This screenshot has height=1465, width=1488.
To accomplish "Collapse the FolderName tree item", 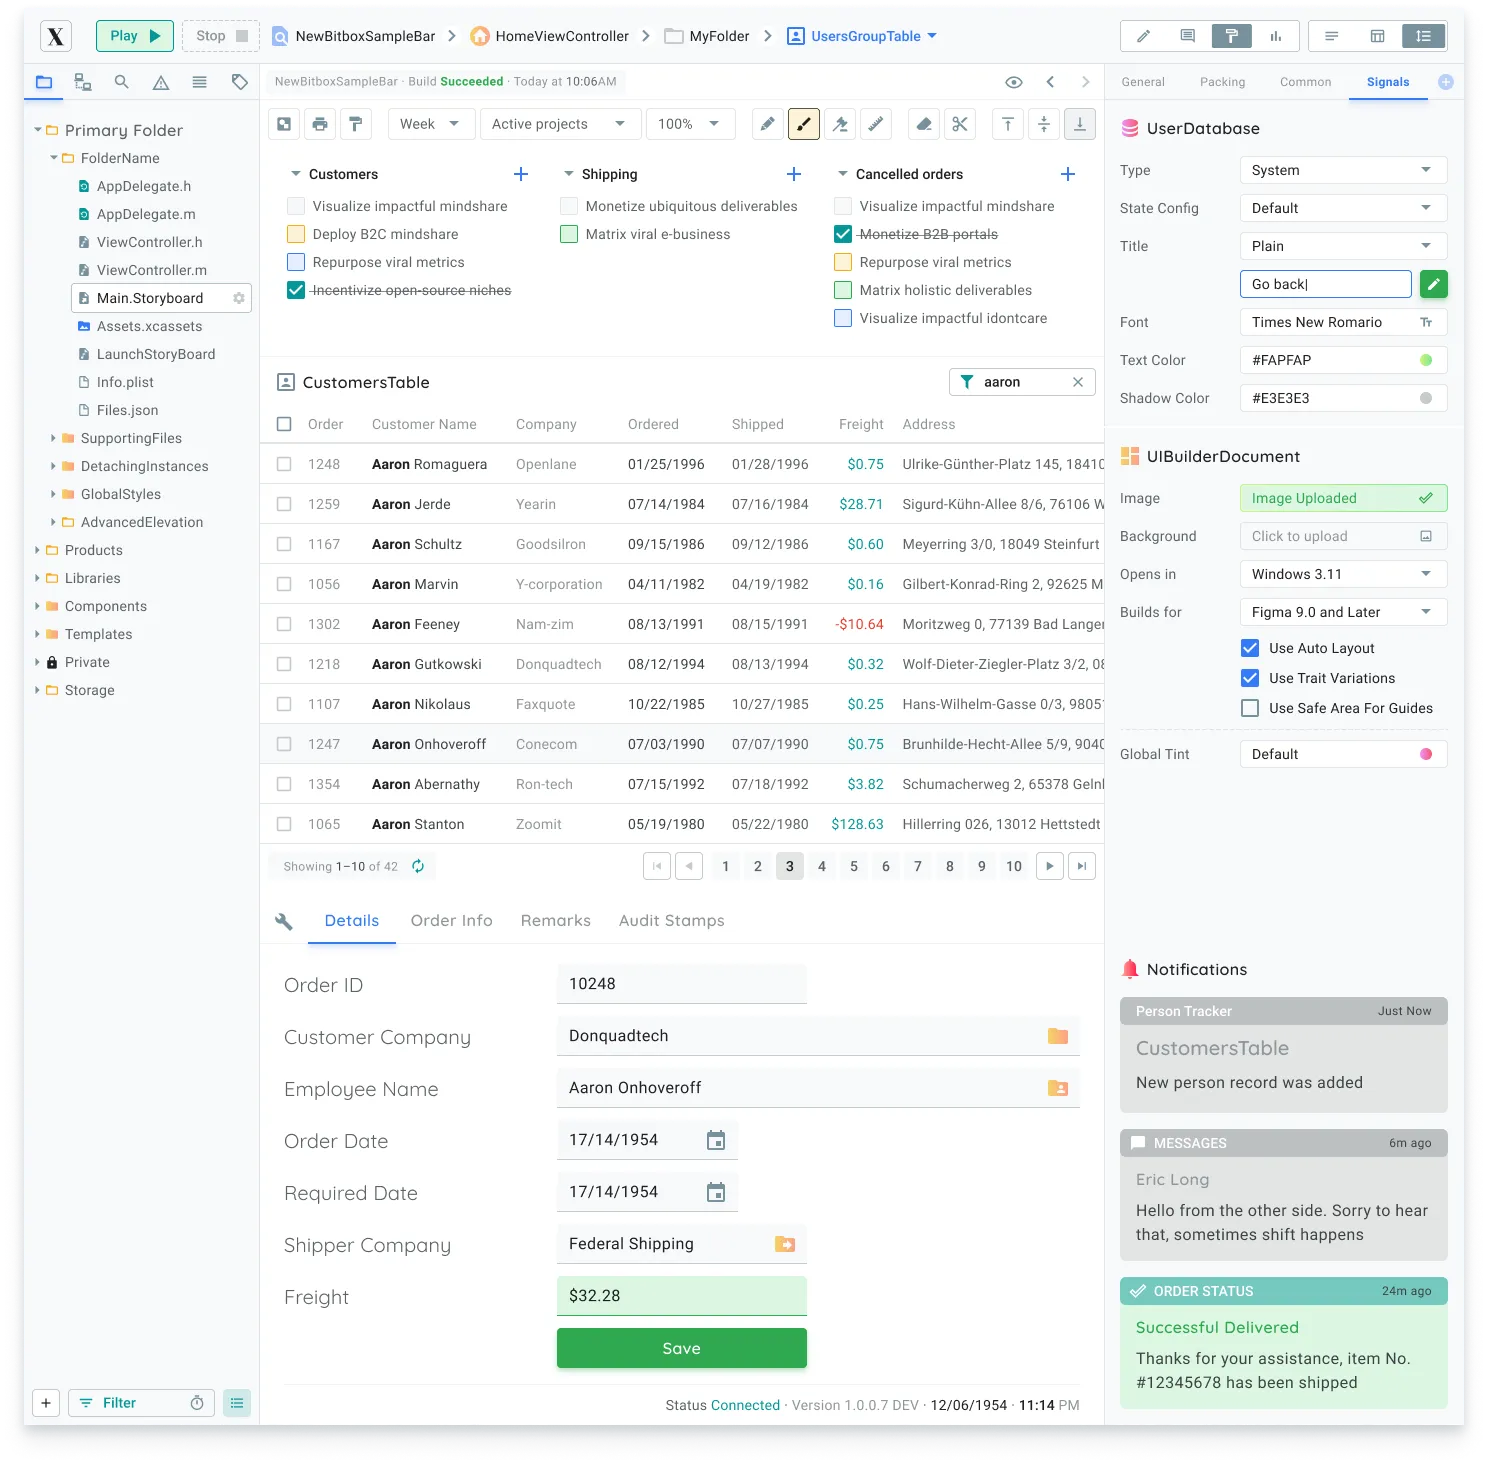I will [54, 157].
